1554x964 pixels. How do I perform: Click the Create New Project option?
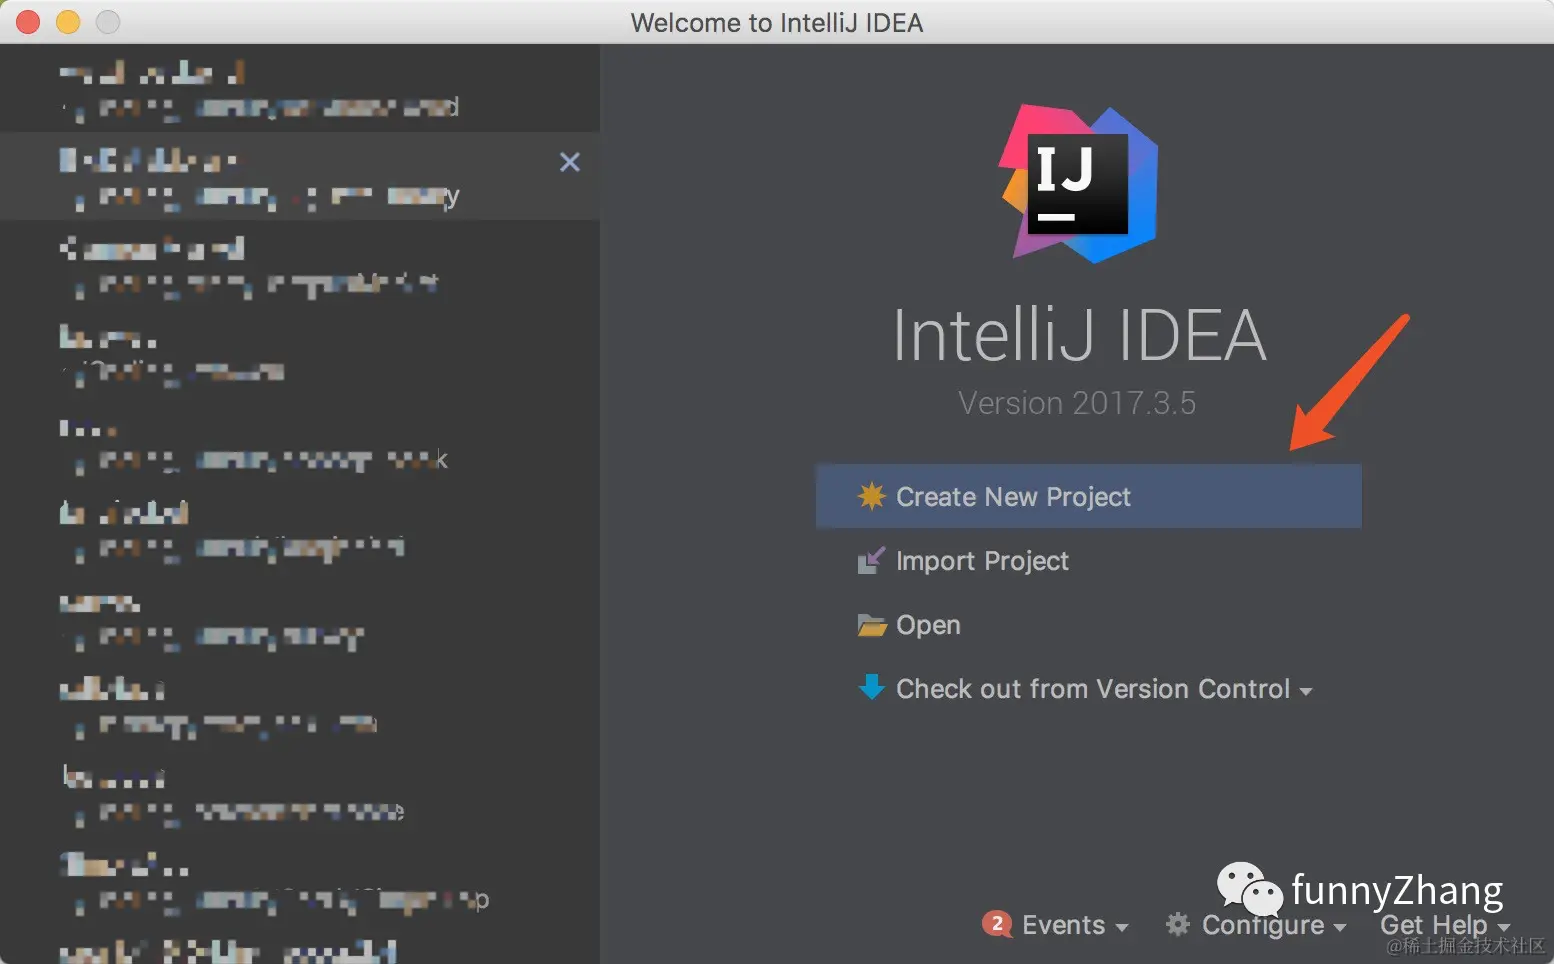click(1088, 496)
